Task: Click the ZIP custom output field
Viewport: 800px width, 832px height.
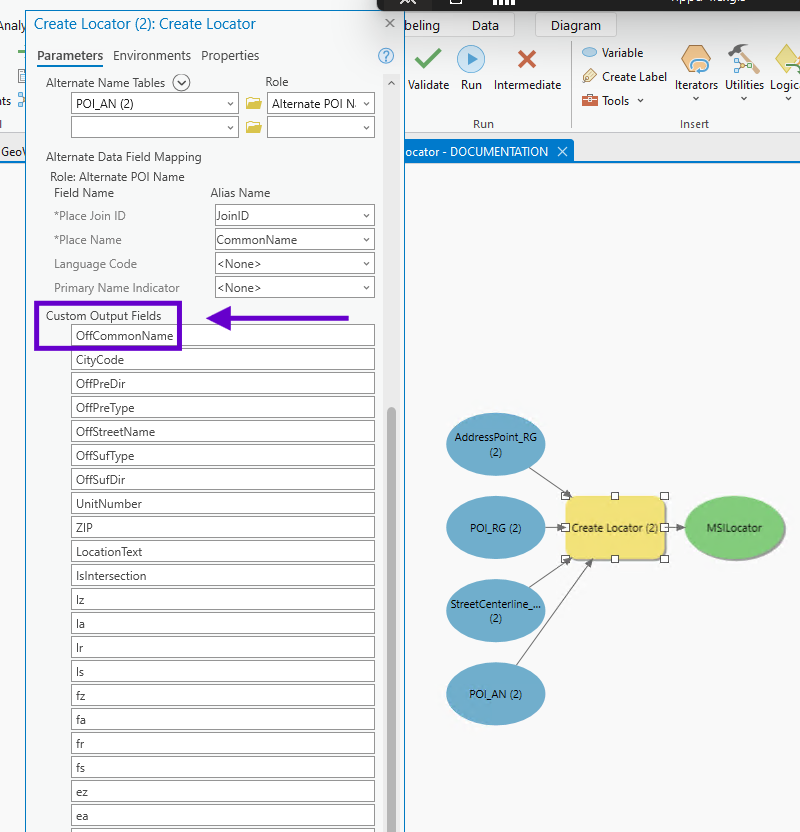Action: point(223,527)
